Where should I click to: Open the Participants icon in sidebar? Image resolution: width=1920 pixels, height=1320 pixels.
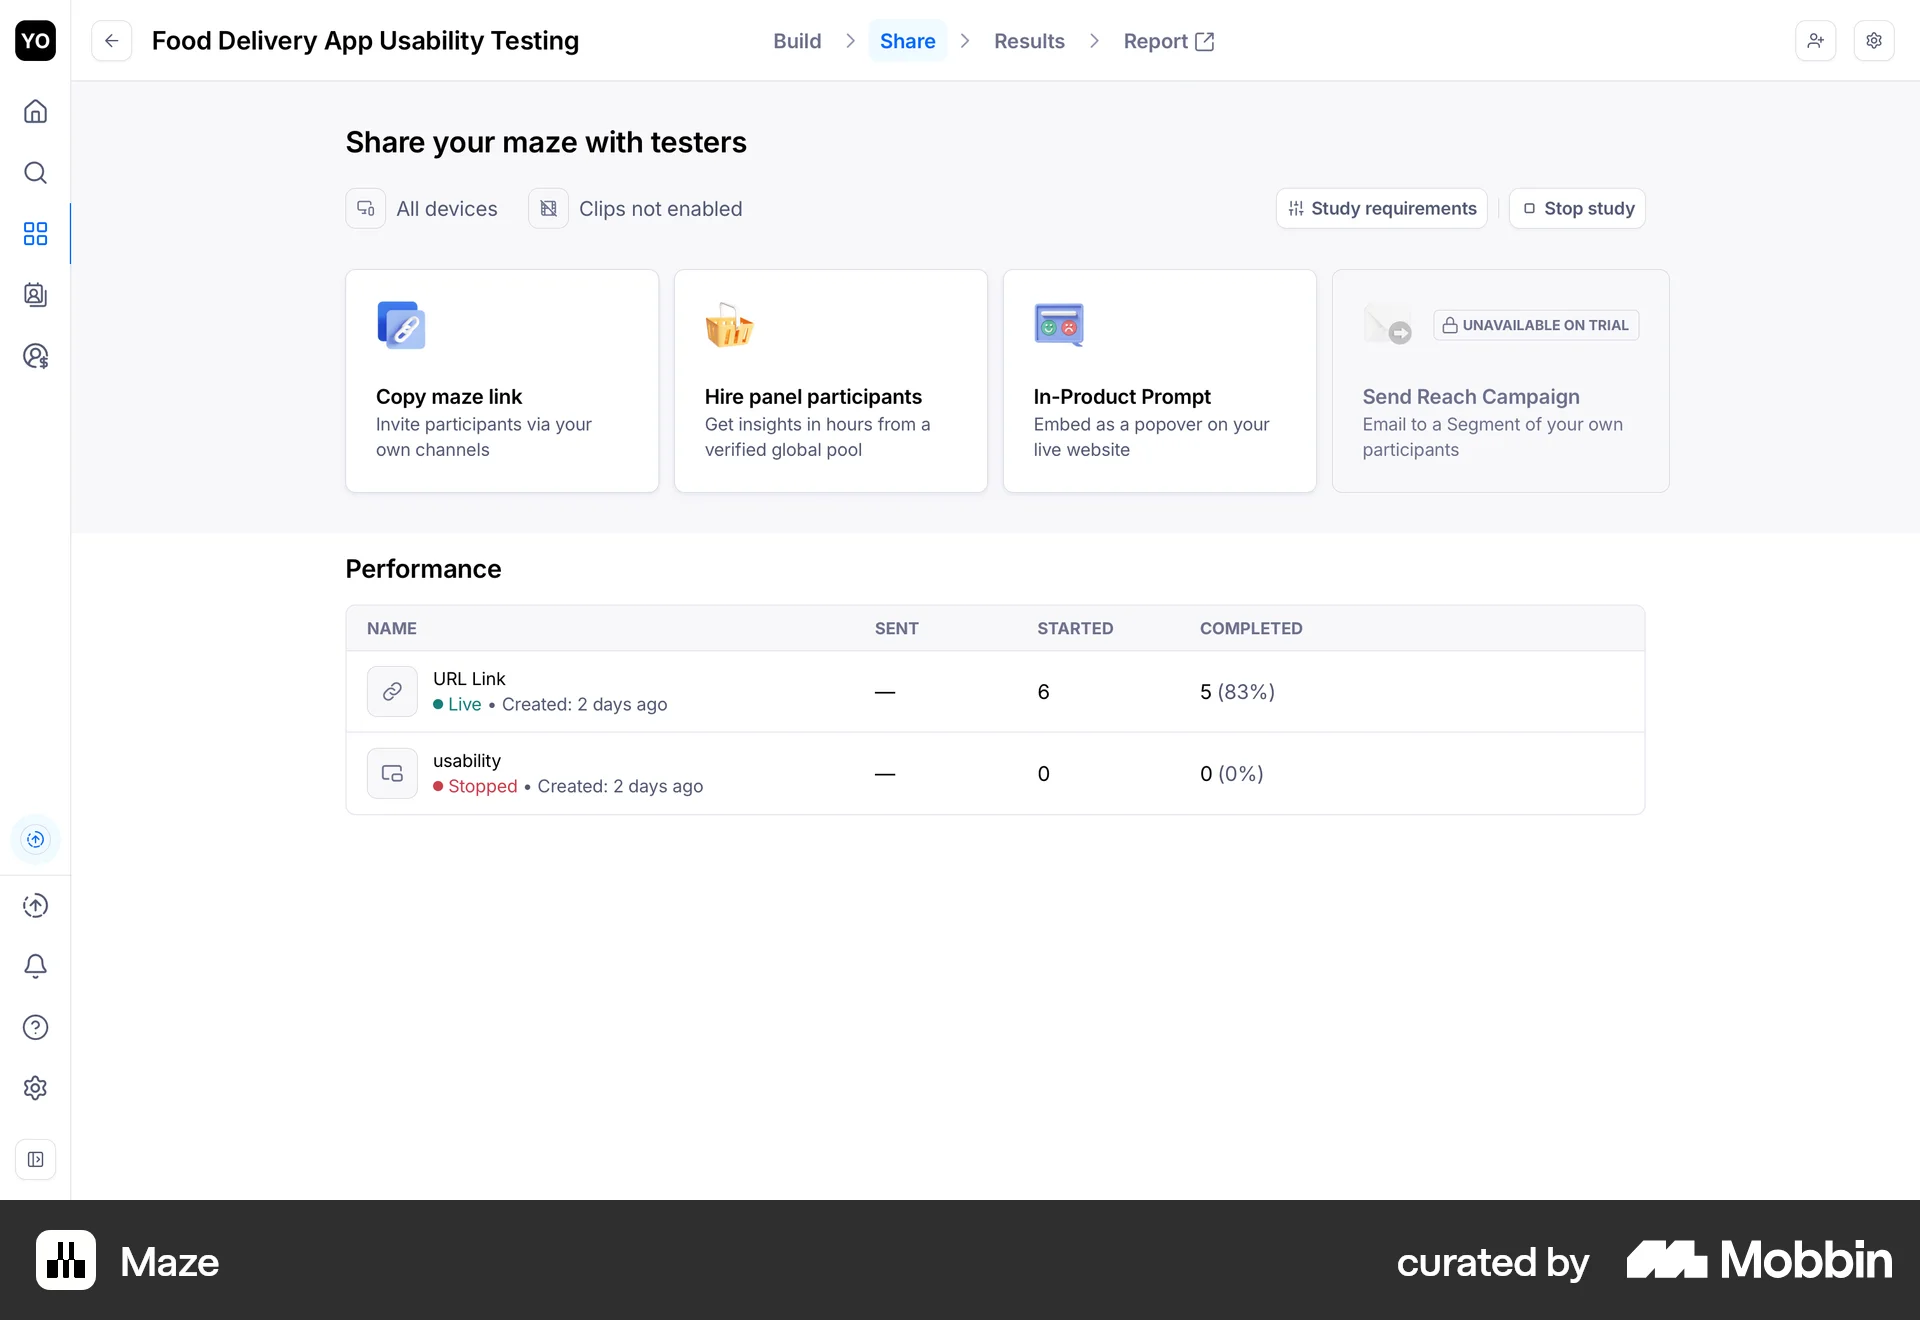[x=35, y=295]
